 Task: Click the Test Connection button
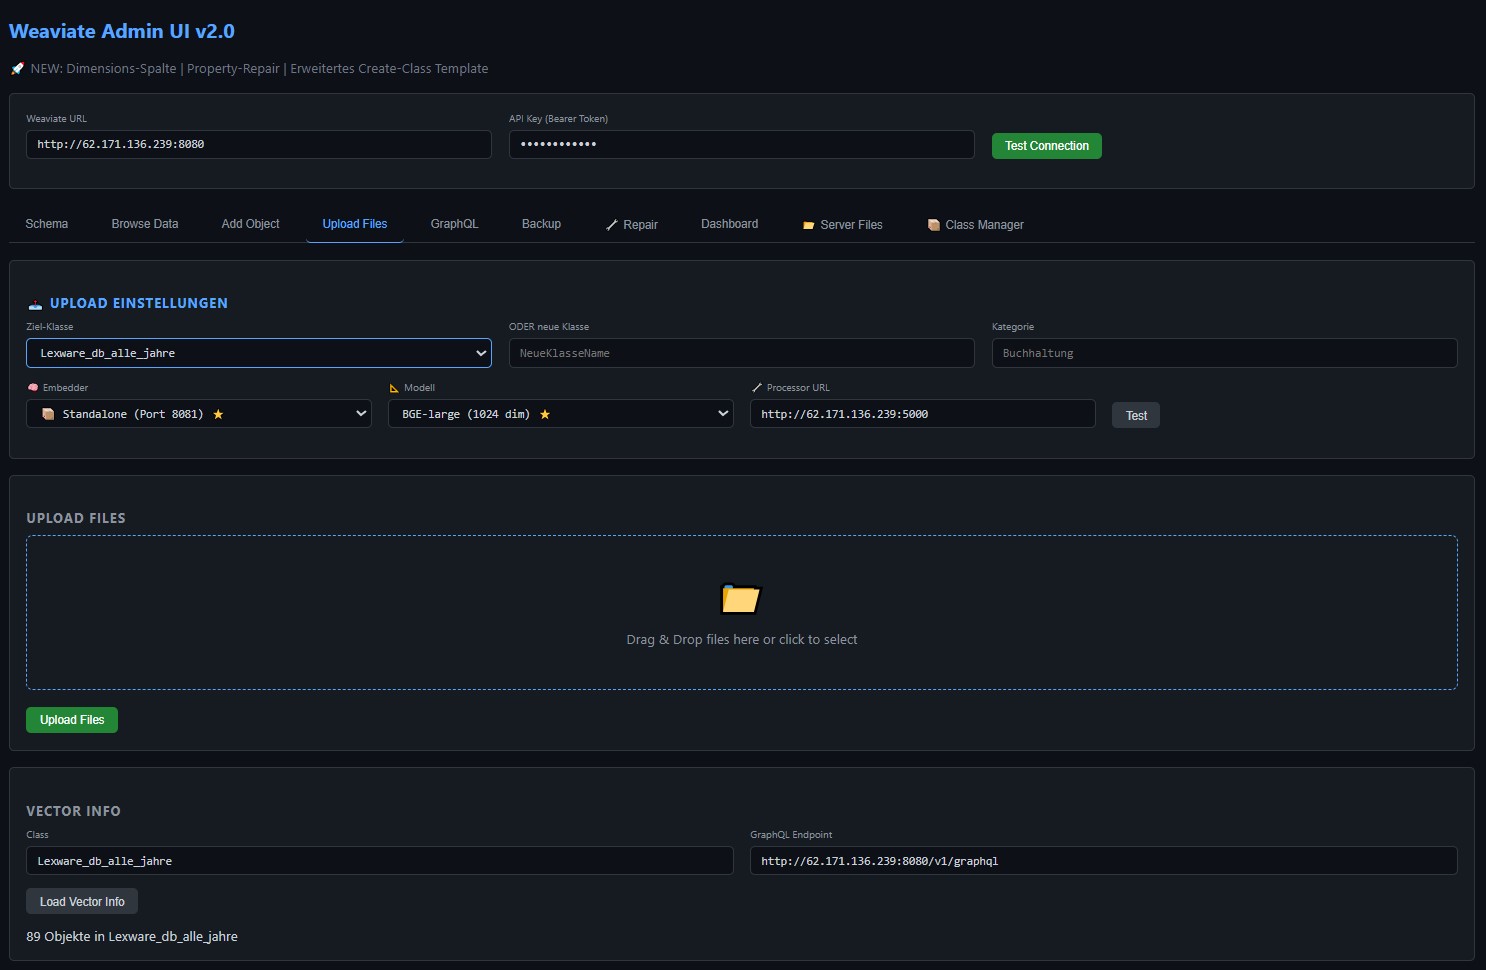1047,146
